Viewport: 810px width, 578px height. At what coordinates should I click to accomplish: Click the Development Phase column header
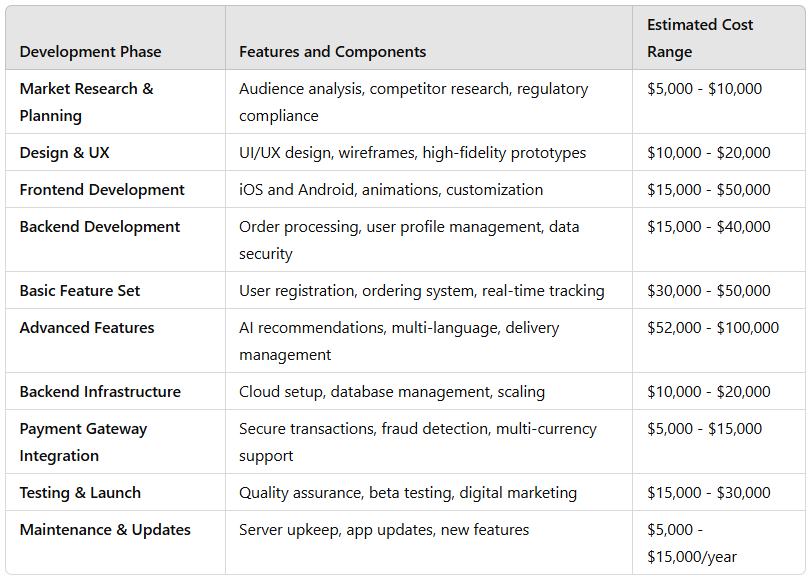point(90,52)
